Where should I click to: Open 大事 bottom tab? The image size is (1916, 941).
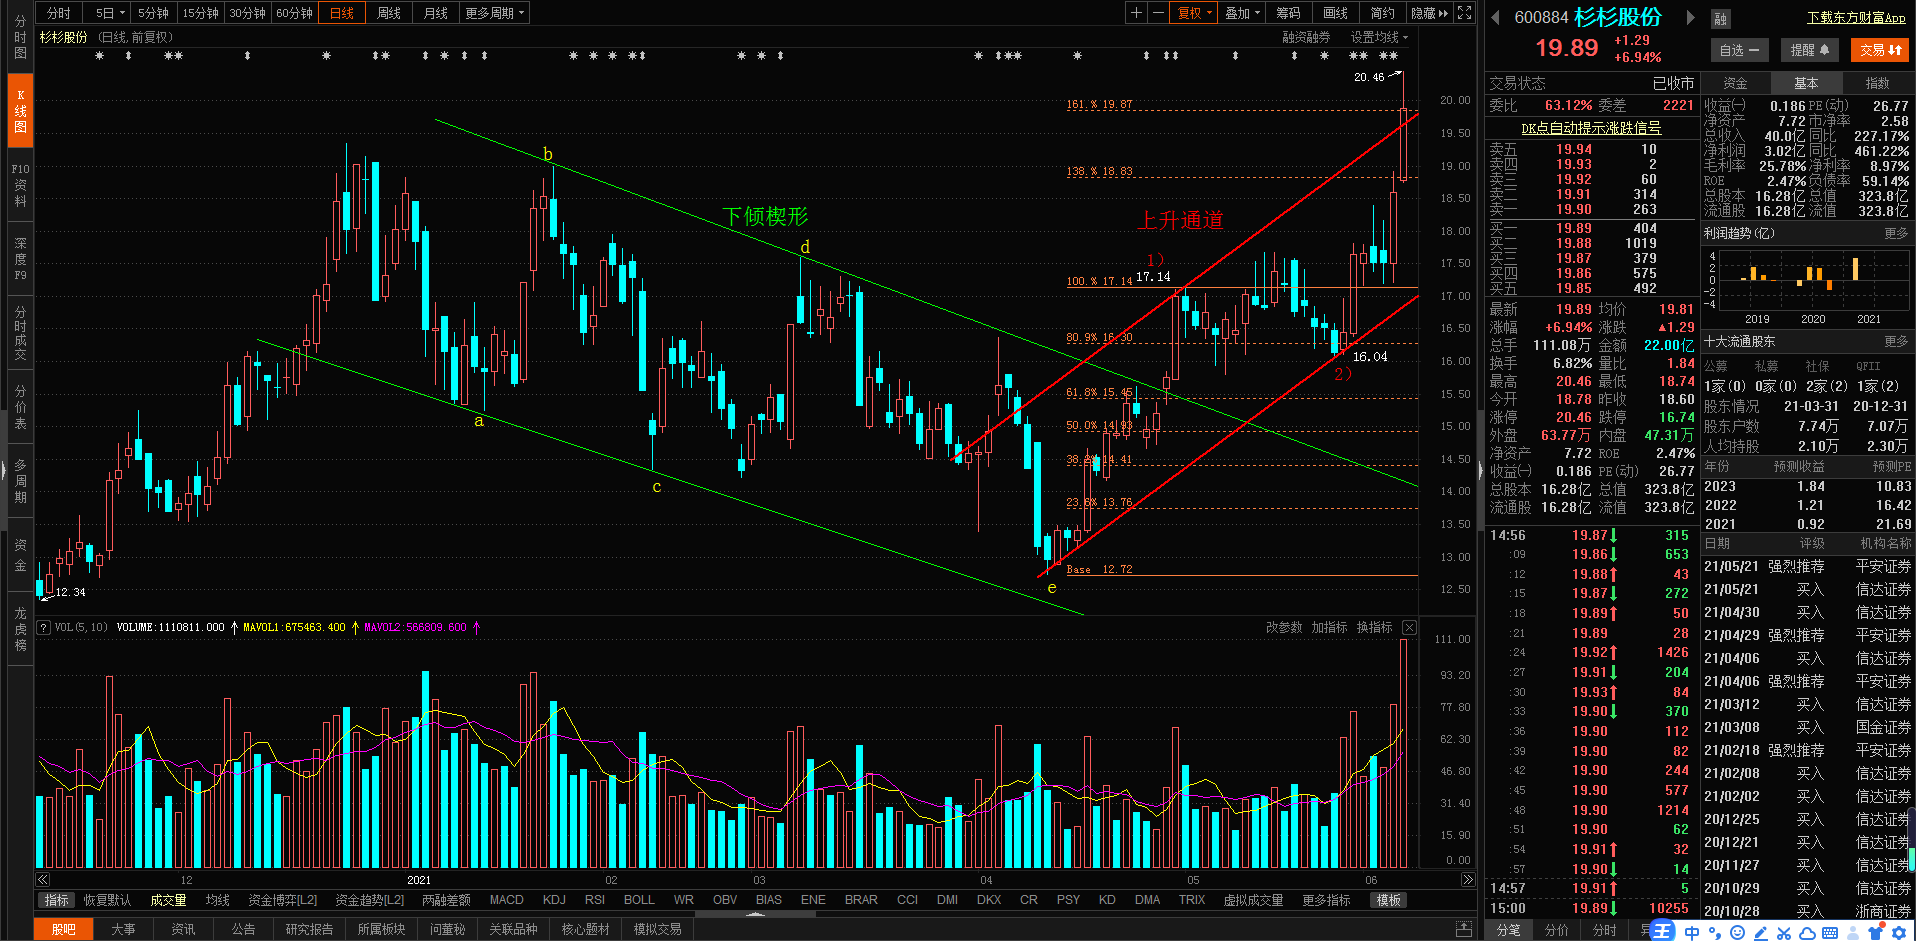pos(123,929)
